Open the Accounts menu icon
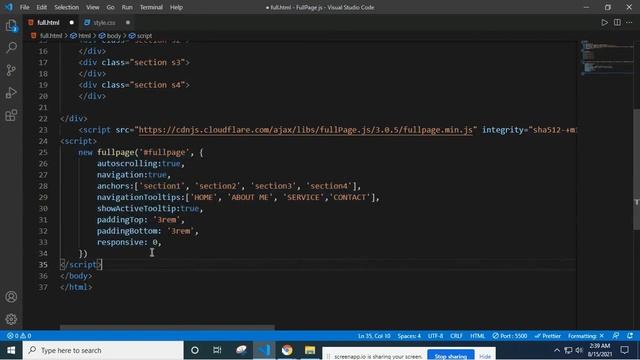640x360 pixels. (x=11, y=297)
